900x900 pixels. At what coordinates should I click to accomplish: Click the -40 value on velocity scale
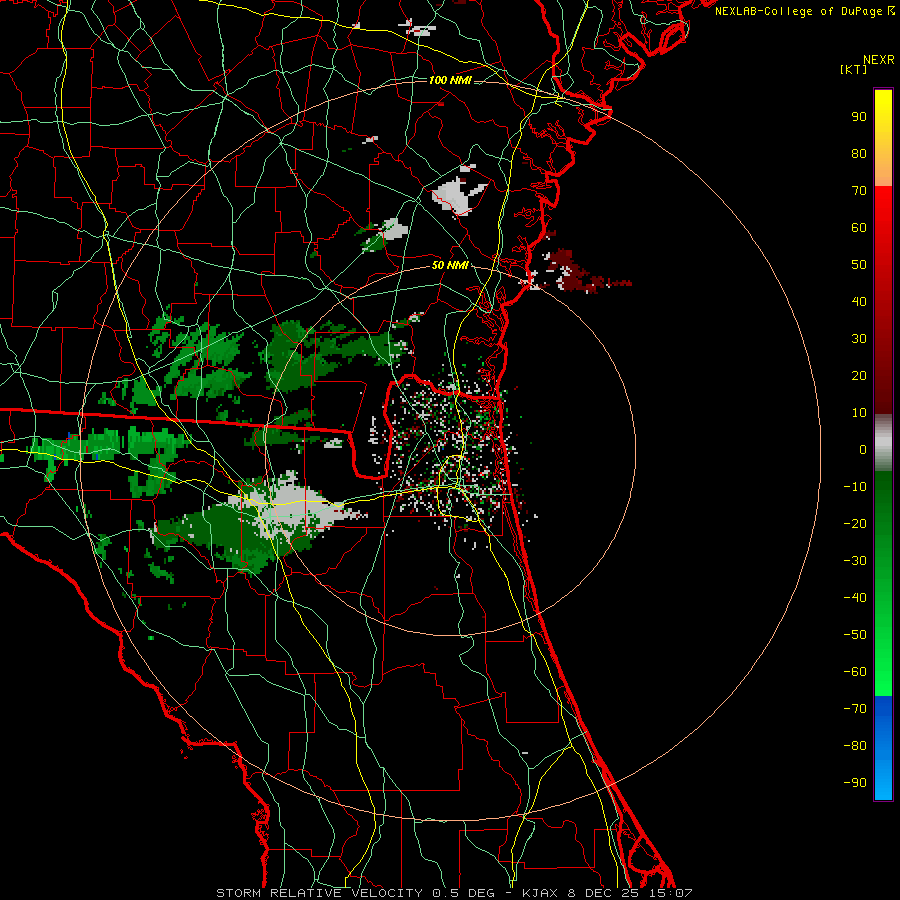855,598
